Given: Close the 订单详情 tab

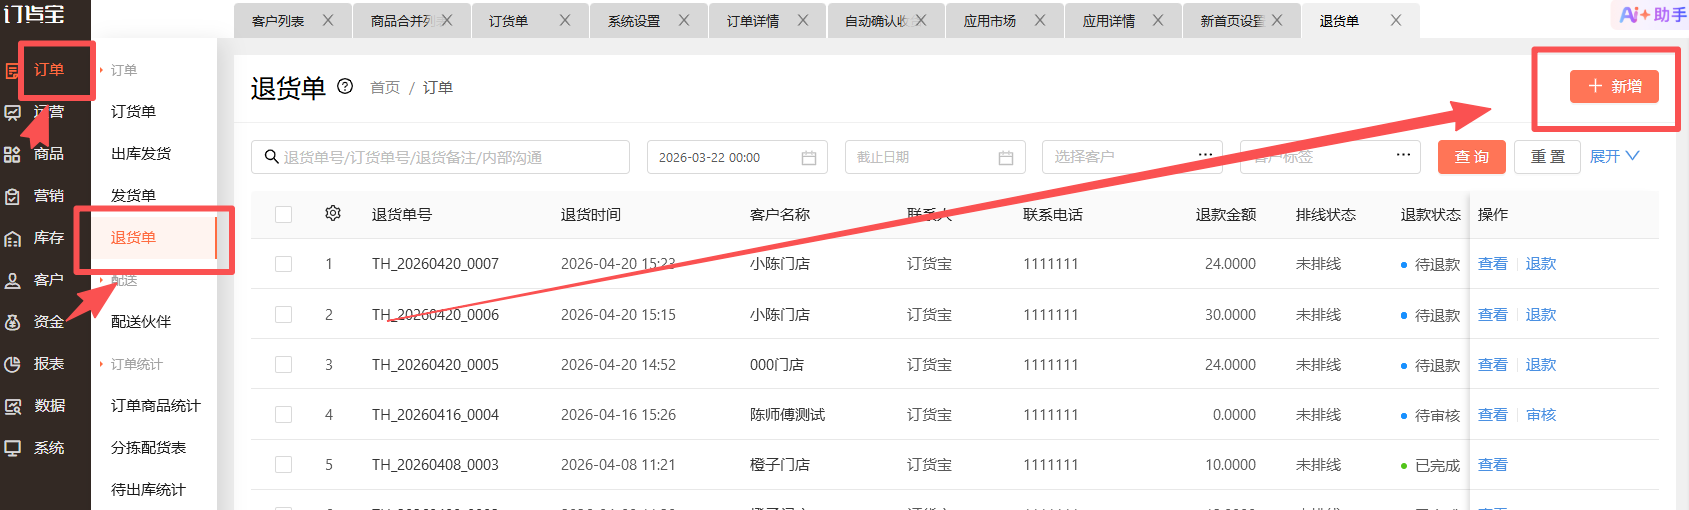Looking at the screenshot, I should coord(803,20).
